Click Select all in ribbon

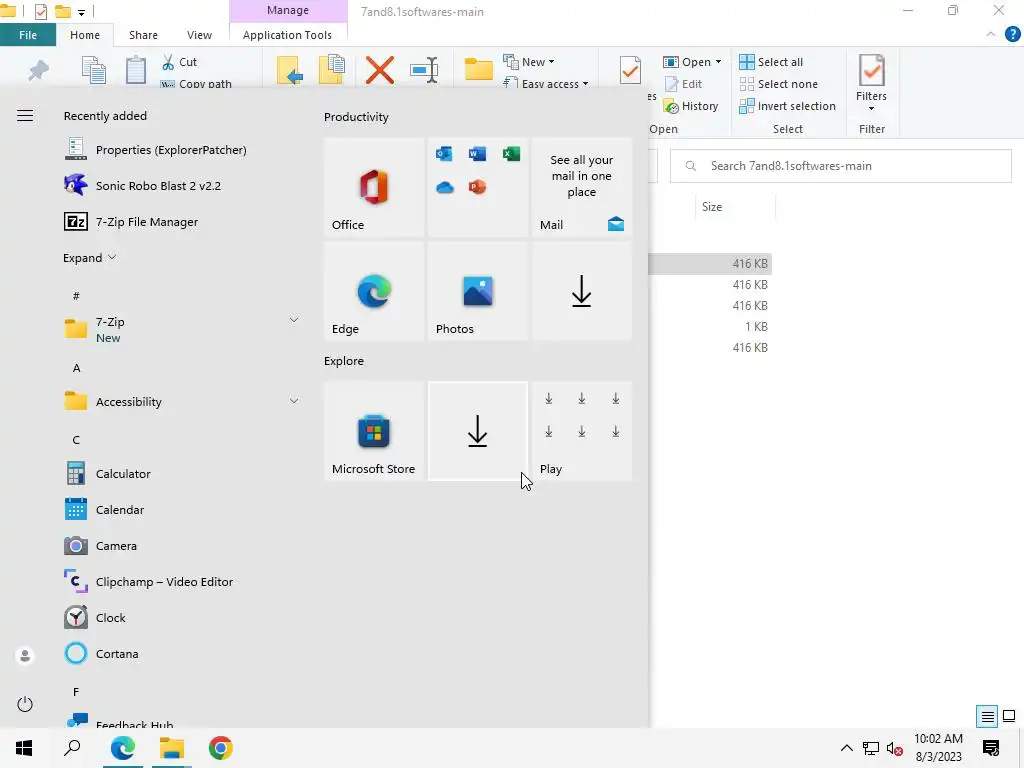(771, 62)
